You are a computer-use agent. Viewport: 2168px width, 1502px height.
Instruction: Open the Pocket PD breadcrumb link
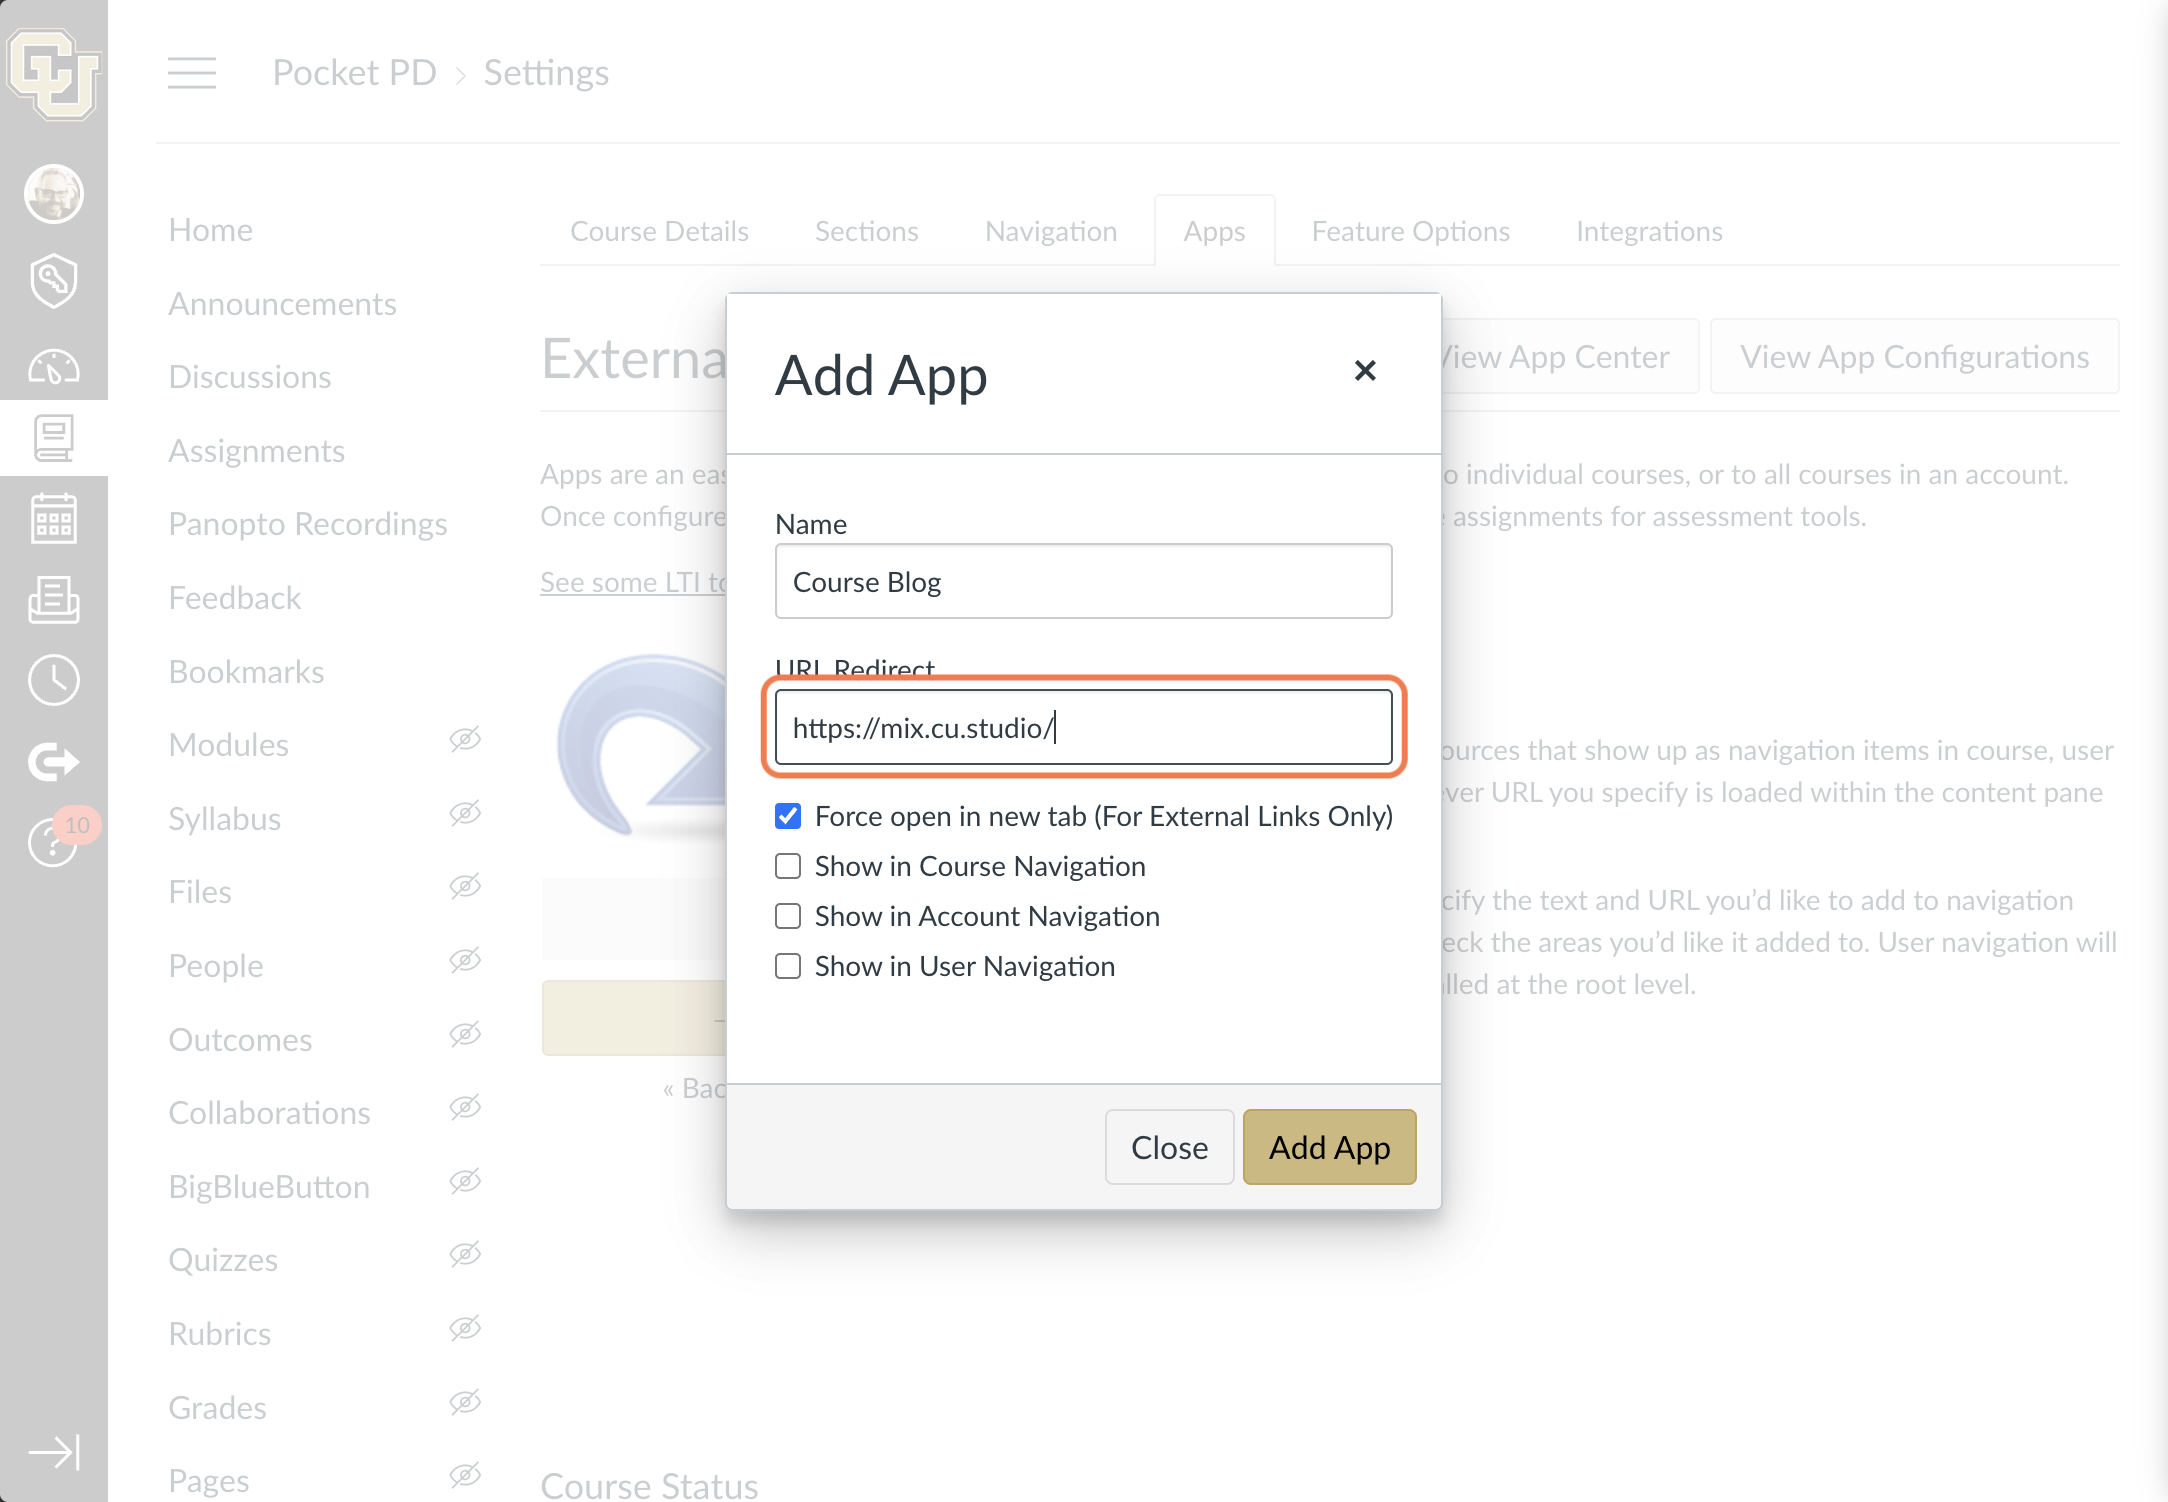pos(354,73)
